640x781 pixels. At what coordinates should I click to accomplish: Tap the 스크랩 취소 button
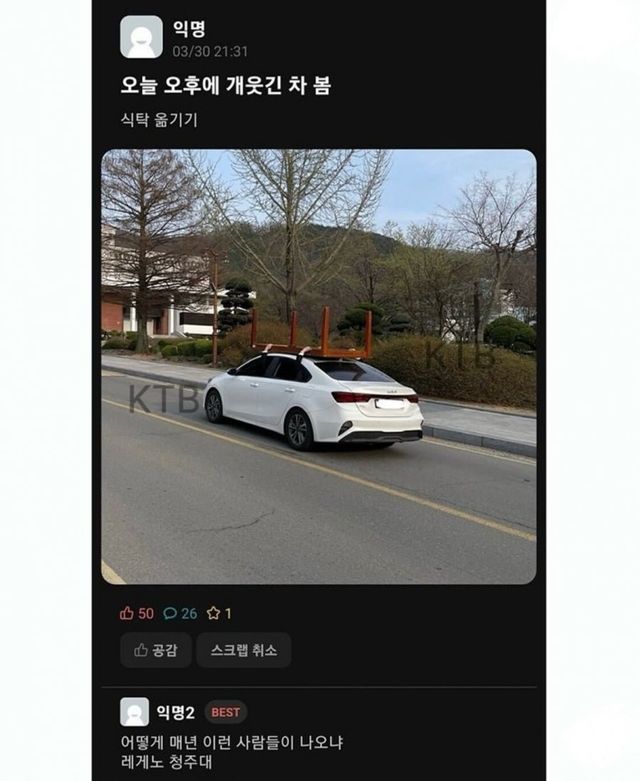point(244,650)
